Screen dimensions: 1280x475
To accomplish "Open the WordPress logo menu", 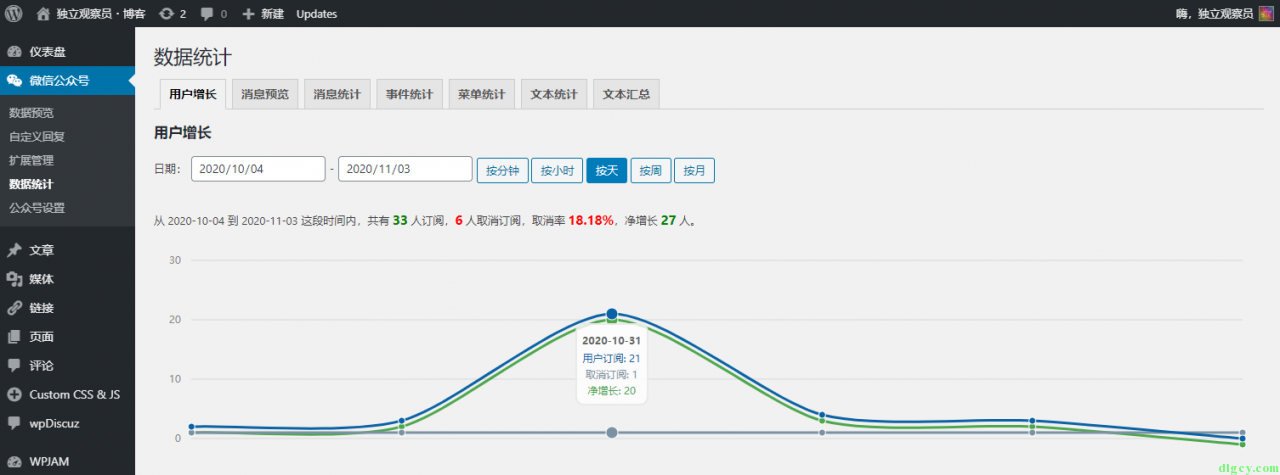I will [x=14, y=14].
